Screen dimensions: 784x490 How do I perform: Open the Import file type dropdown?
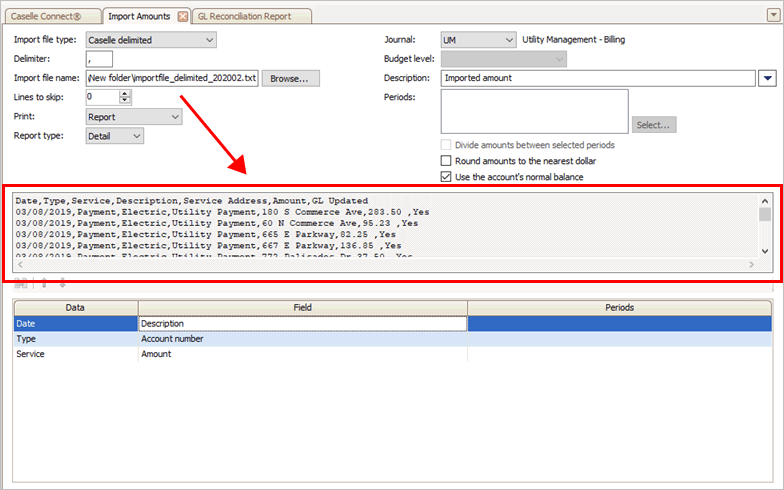pos(209,40)
